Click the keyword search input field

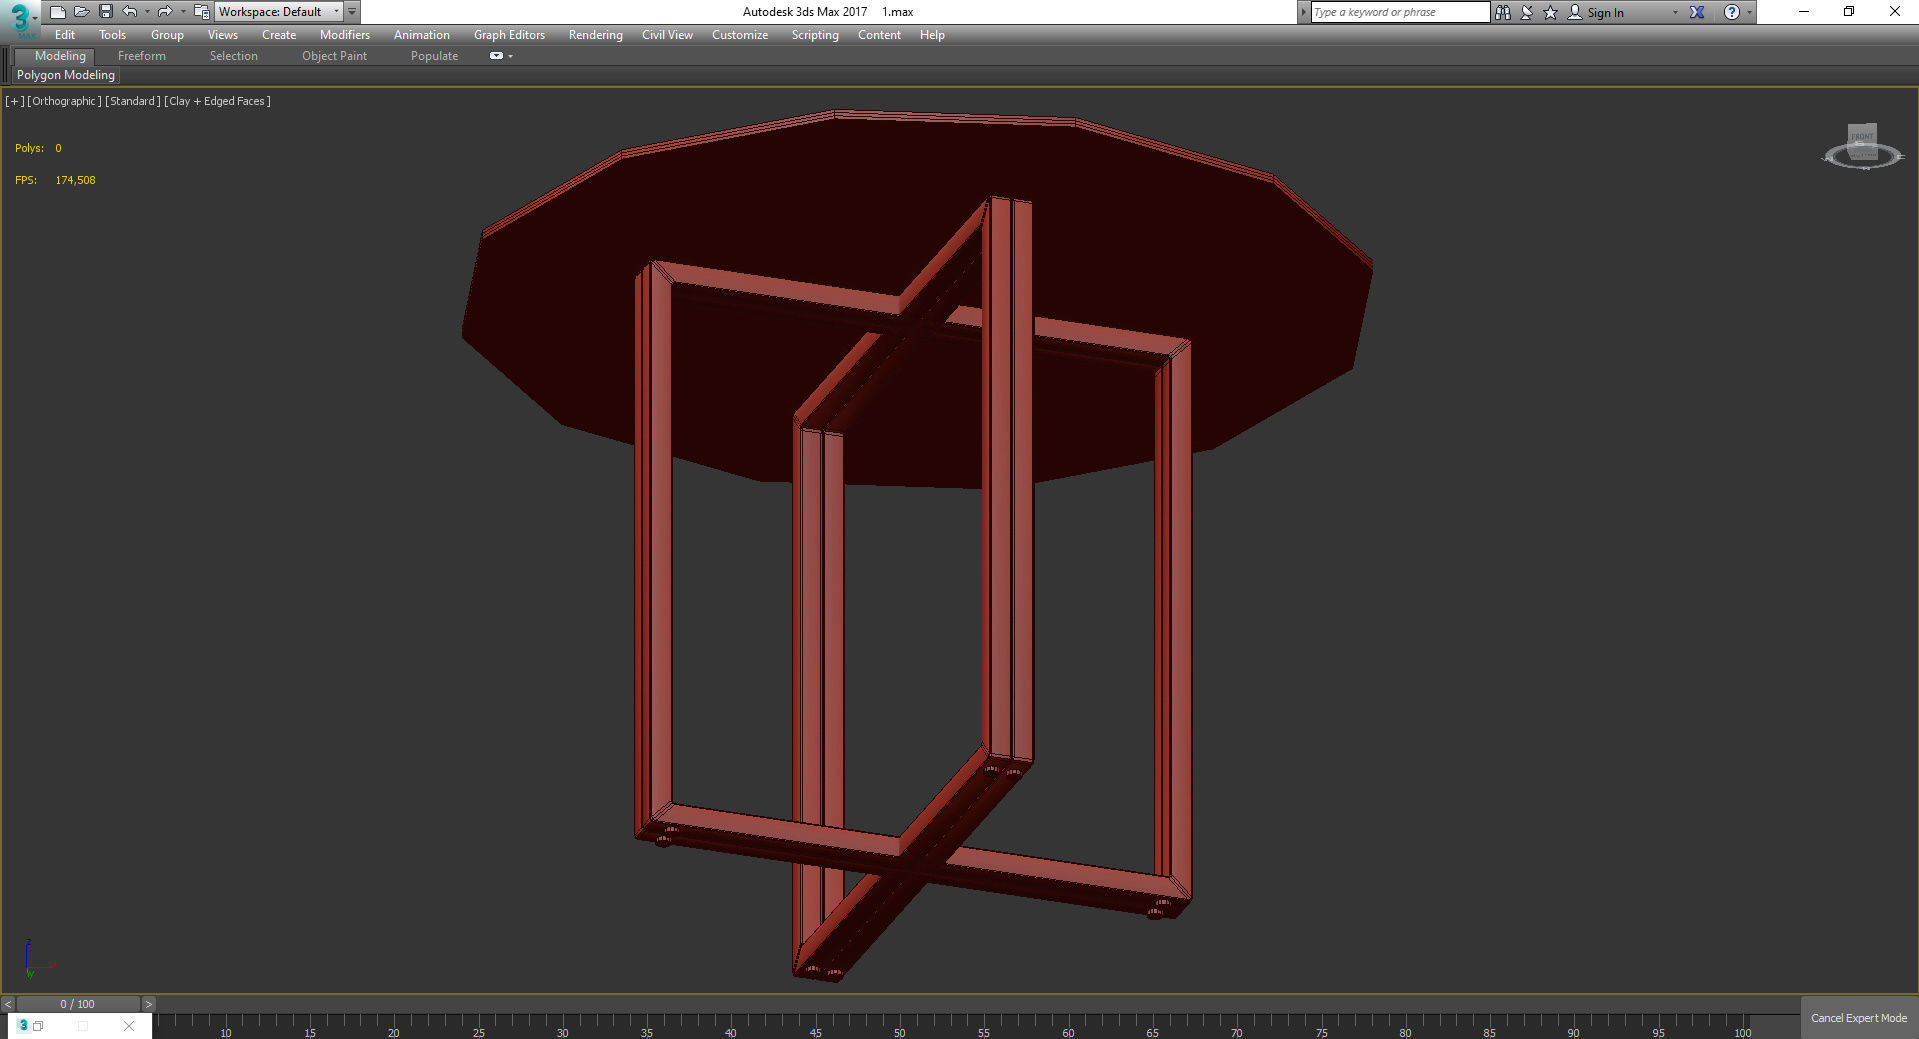[x=1400, y=12]
